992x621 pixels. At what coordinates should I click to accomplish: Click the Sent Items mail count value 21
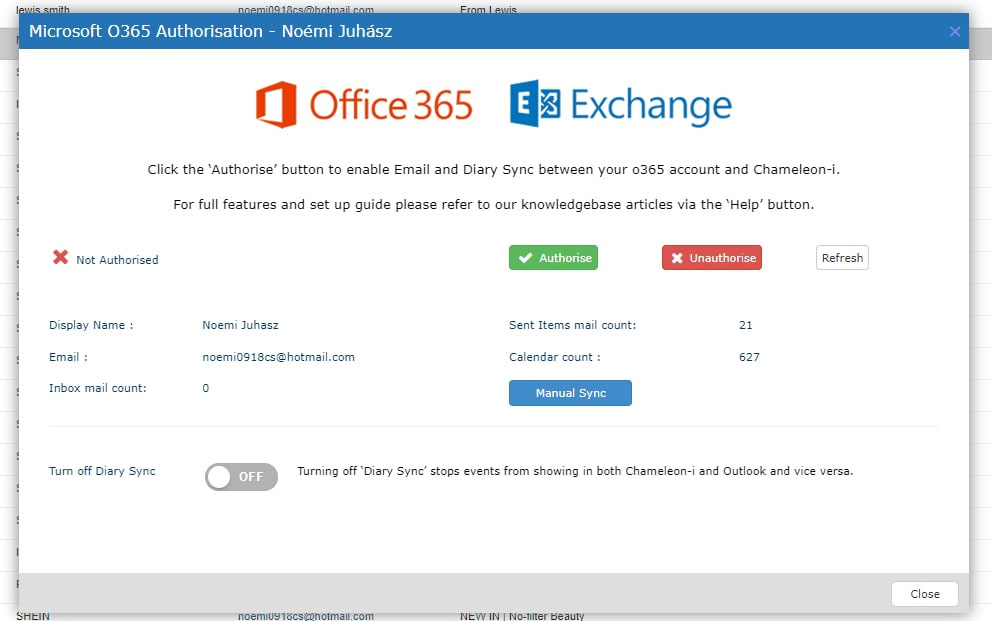[745, 325]
